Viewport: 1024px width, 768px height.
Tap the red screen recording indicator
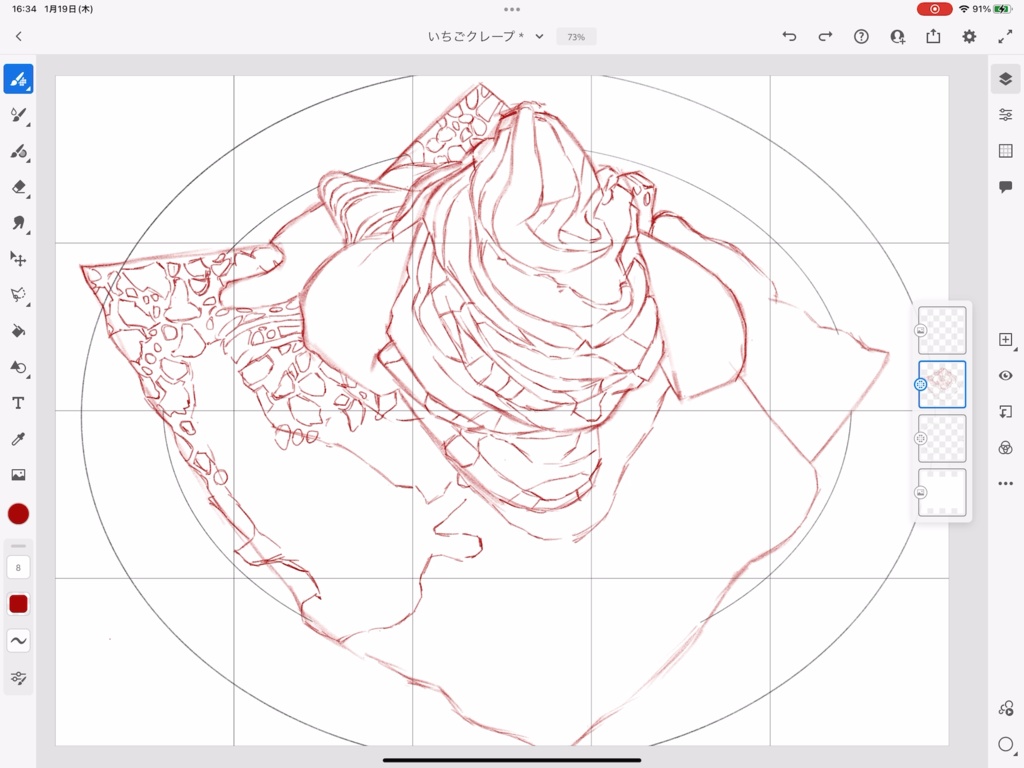935,9
